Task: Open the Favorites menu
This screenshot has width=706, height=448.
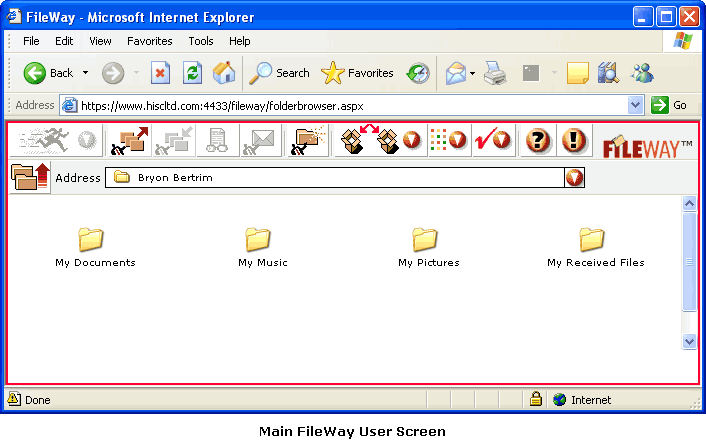Action: tap(149, 41)
